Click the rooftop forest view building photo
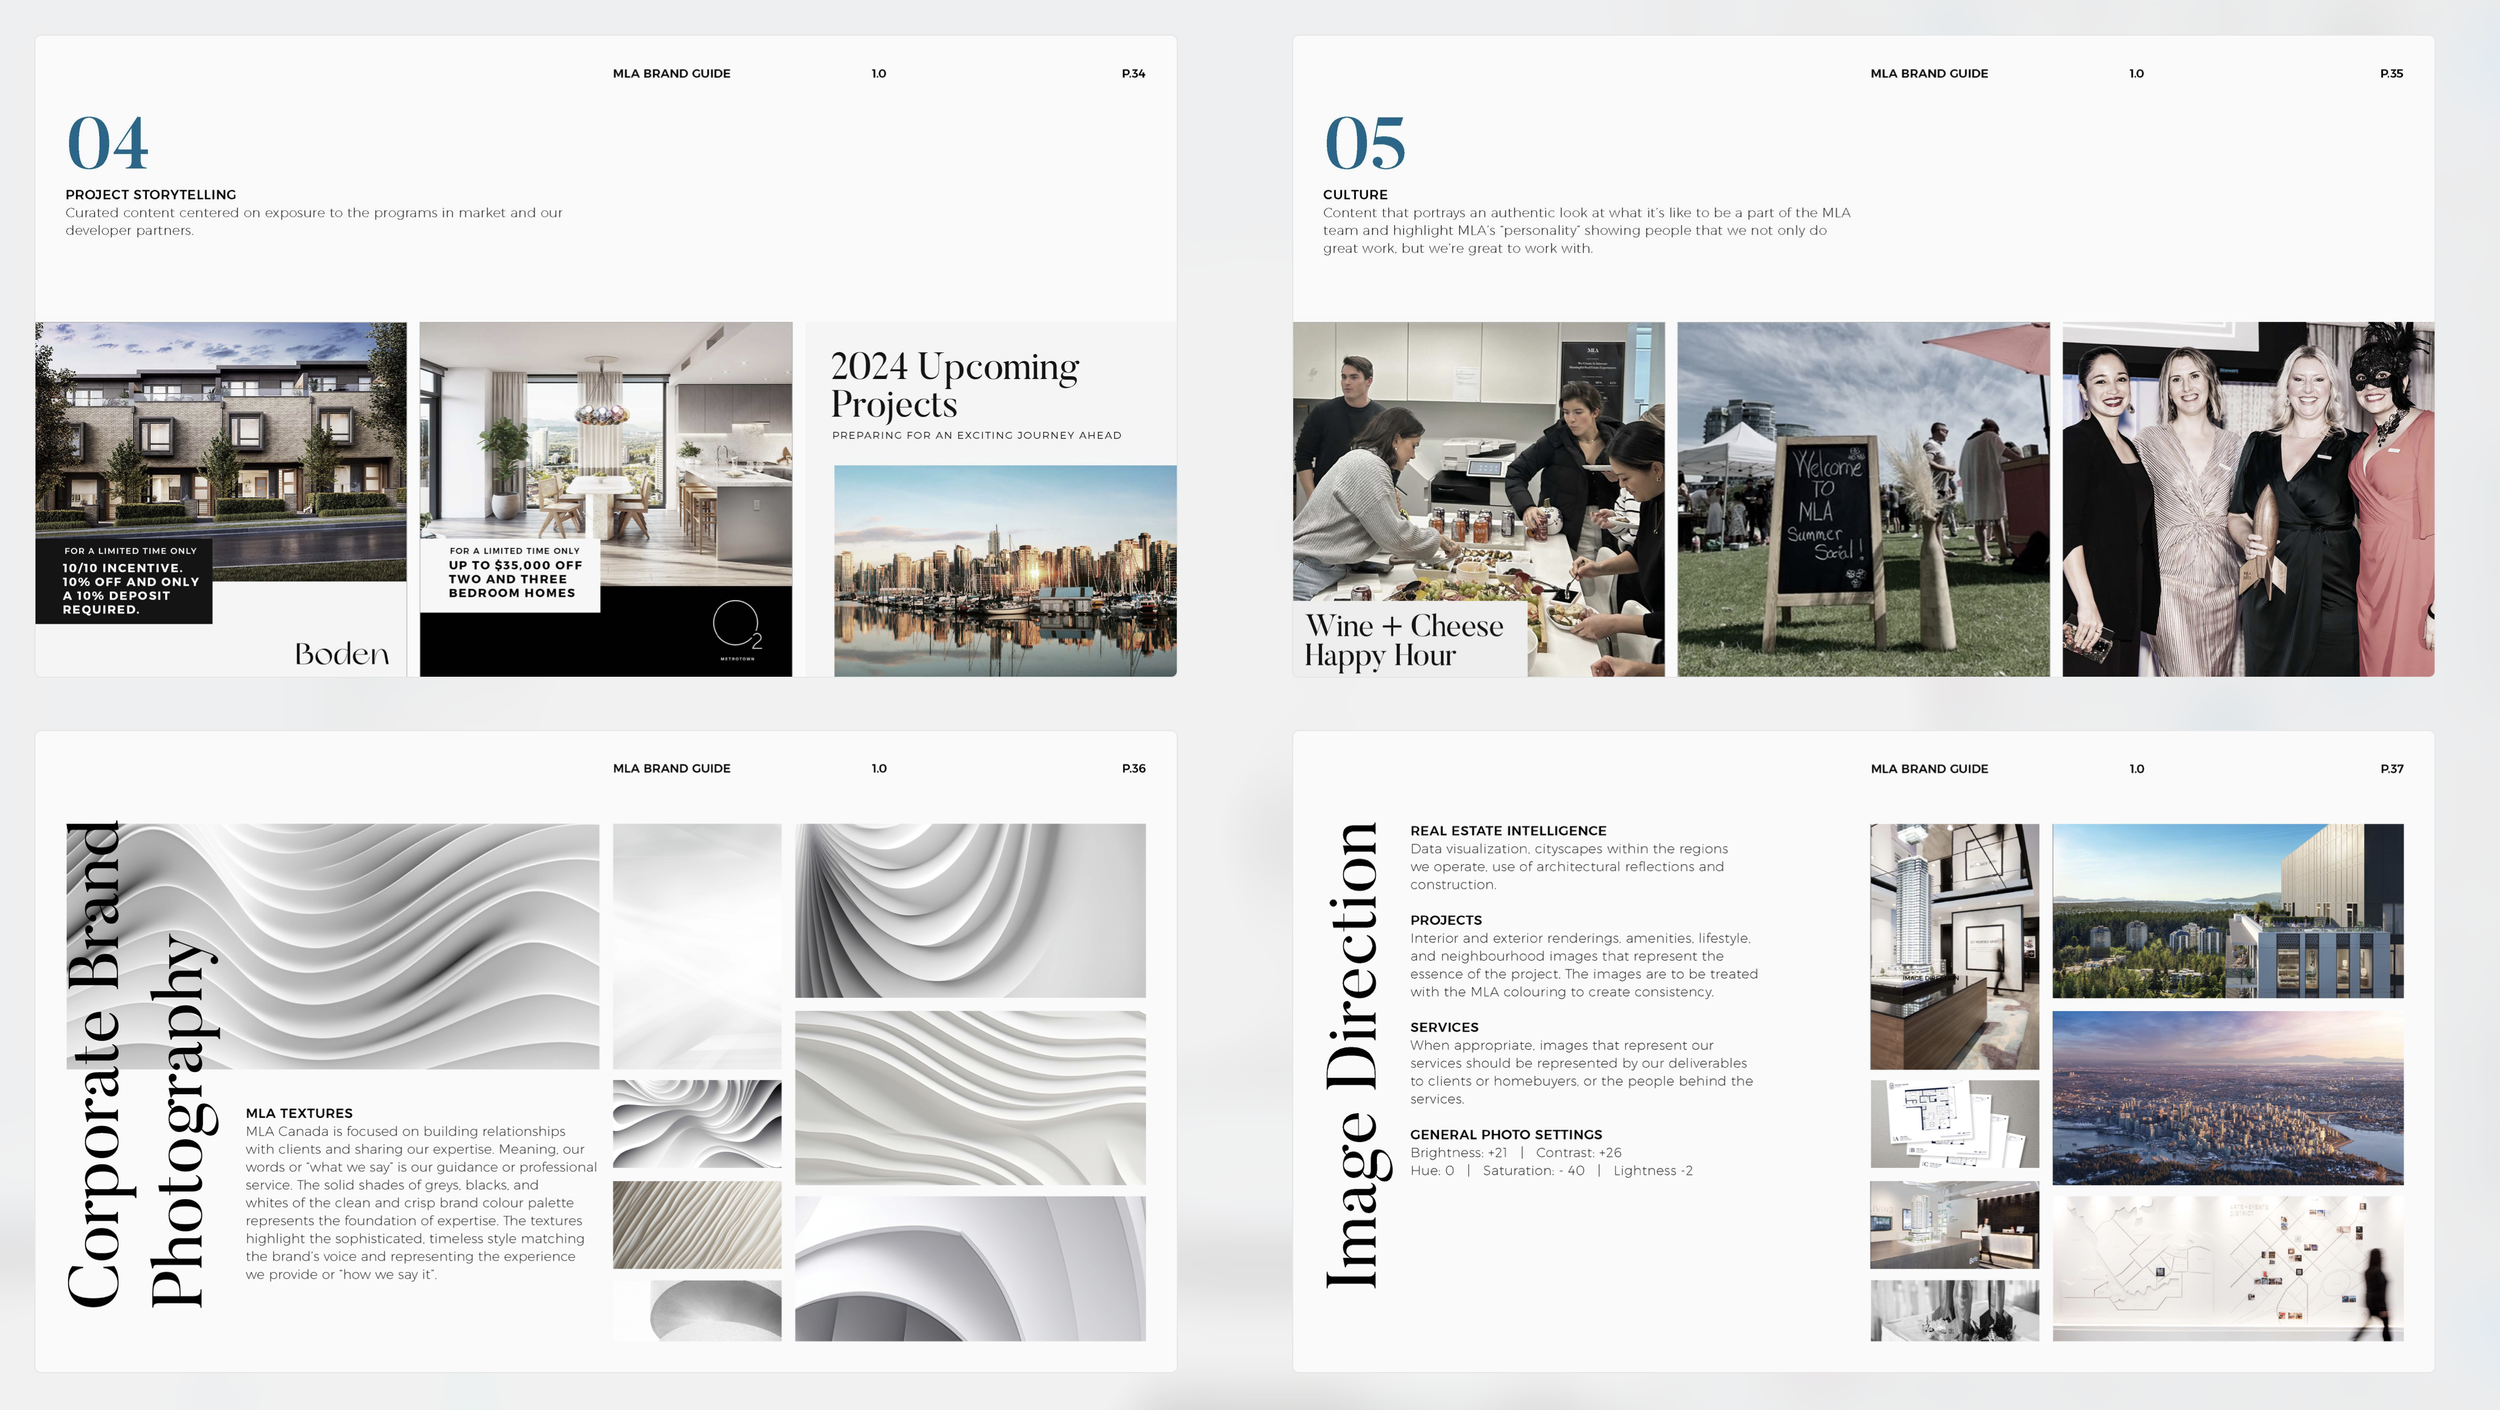The width and height of the screenshot is (2500, 1410). 2228,911
